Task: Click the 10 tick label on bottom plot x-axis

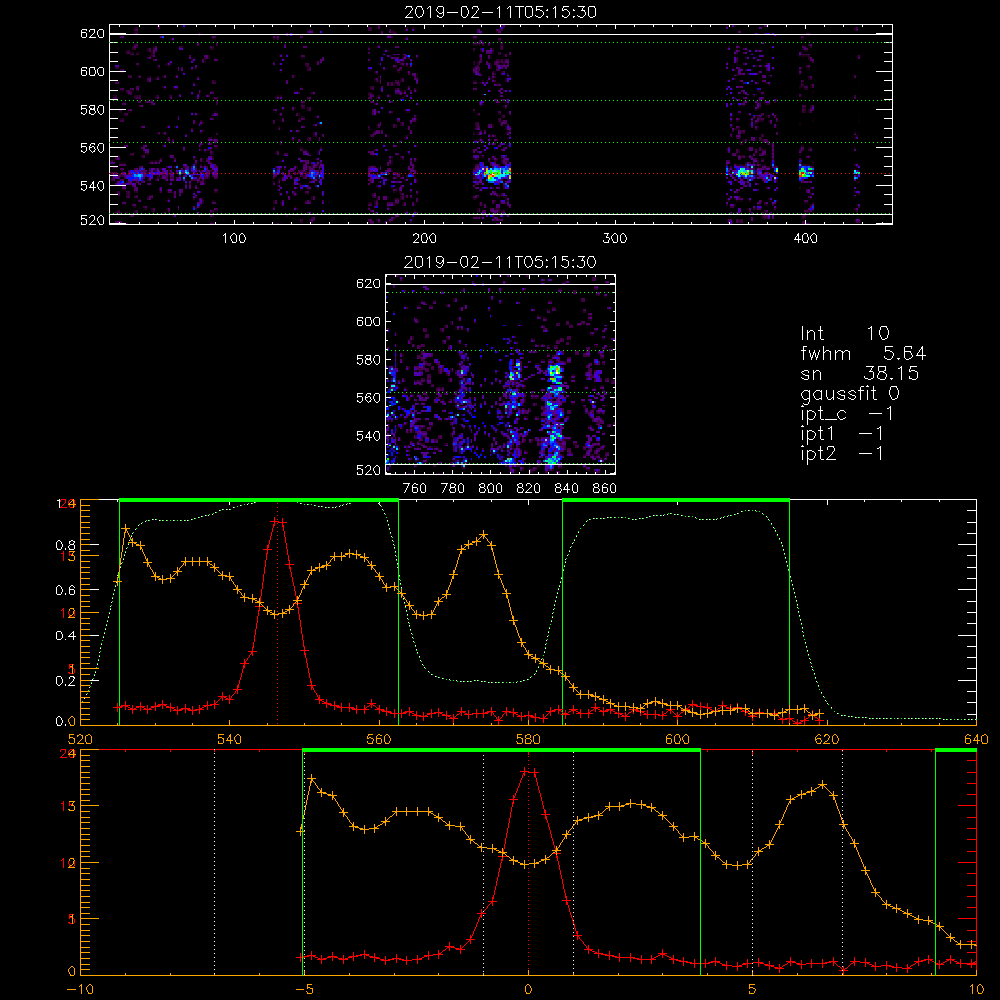Action: 976,990
